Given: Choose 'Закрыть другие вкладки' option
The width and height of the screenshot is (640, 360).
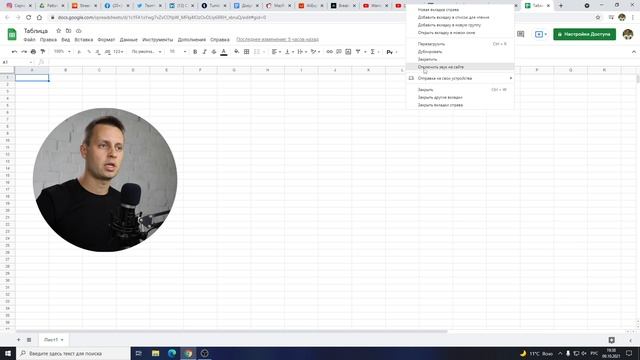Looking at the screenshot, I should pos(460,97).
